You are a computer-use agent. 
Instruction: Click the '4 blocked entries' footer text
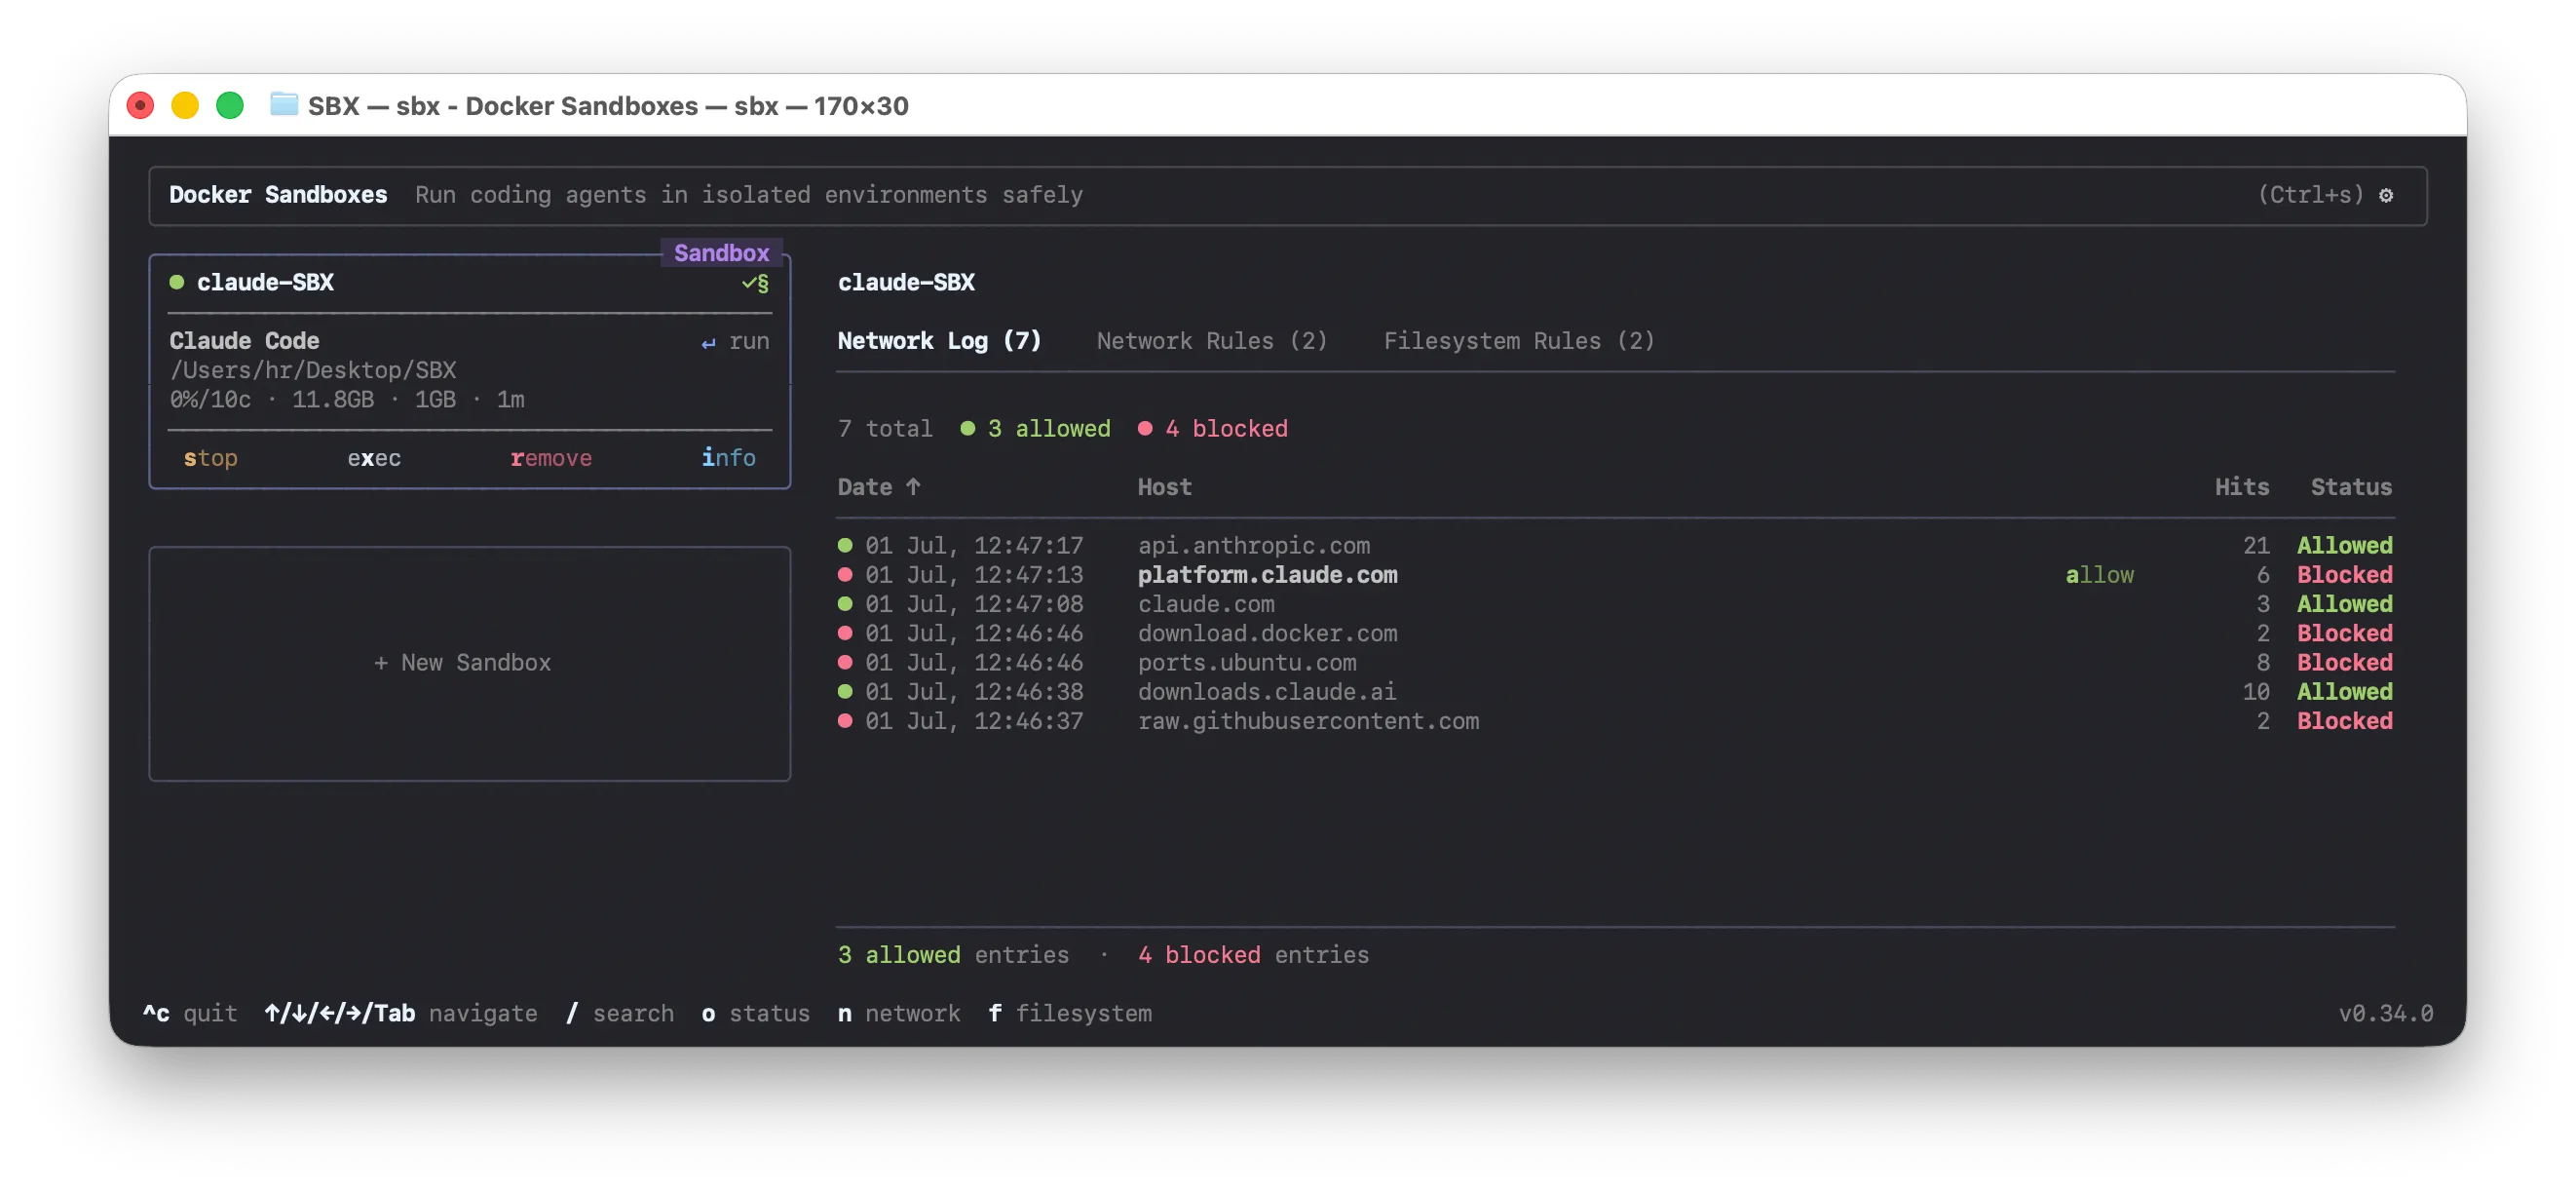pyautogui.click(x=1253, y=956)
